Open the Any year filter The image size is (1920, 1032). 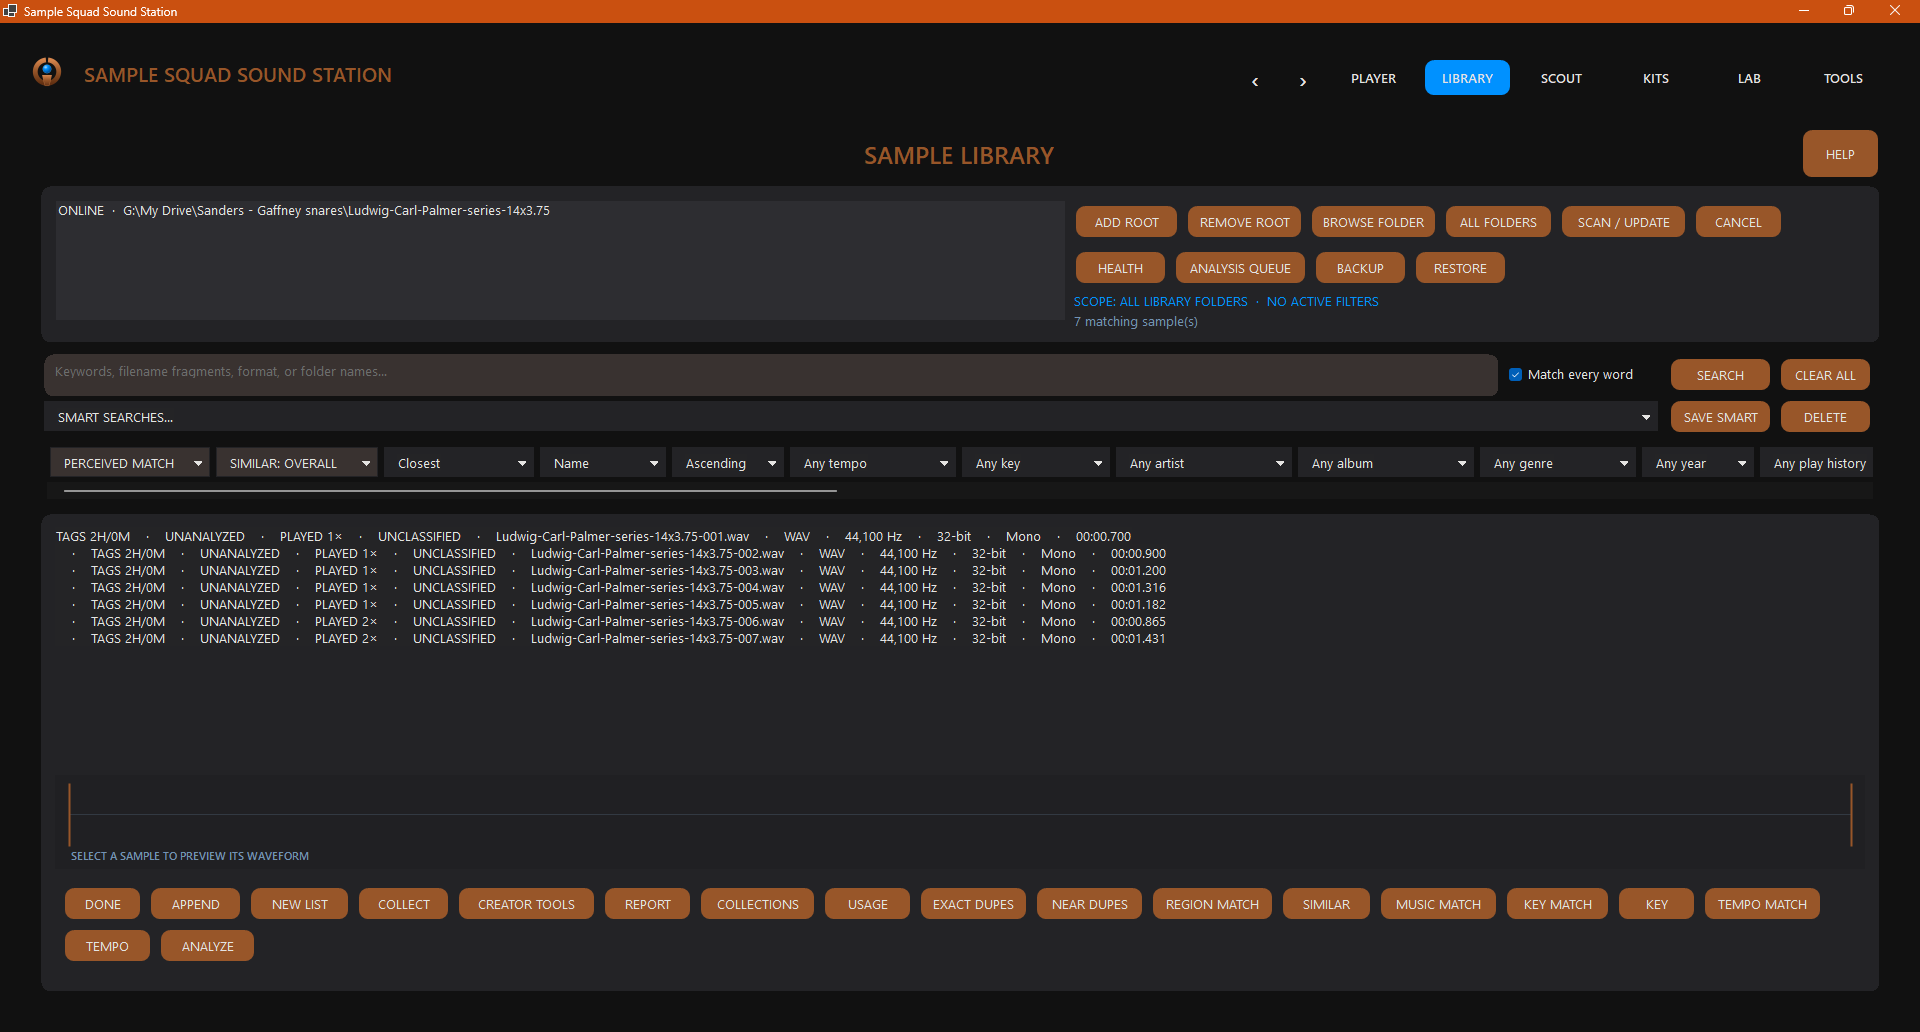coord(1698,463)
